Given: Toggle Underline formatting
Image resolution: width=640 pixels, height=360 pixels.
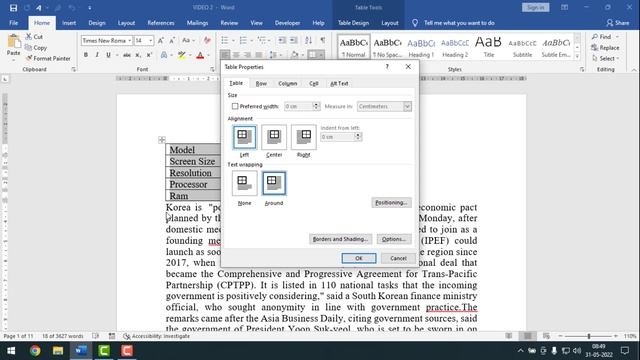Looking at the screenshot, I should [x=108, y=55].
